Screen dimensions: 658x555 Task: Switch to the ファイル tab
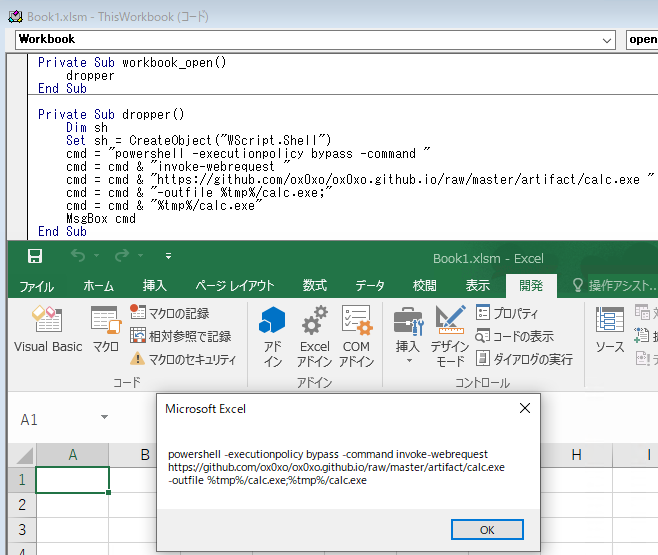click(37, 286)
